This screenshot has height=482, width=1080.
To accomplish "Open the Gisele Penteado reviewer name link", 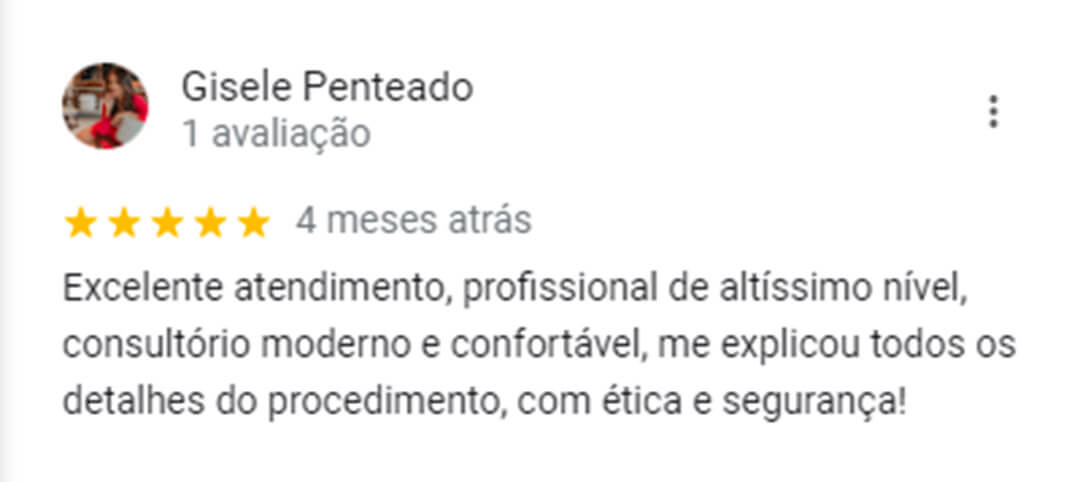I will tap(327, 89).
